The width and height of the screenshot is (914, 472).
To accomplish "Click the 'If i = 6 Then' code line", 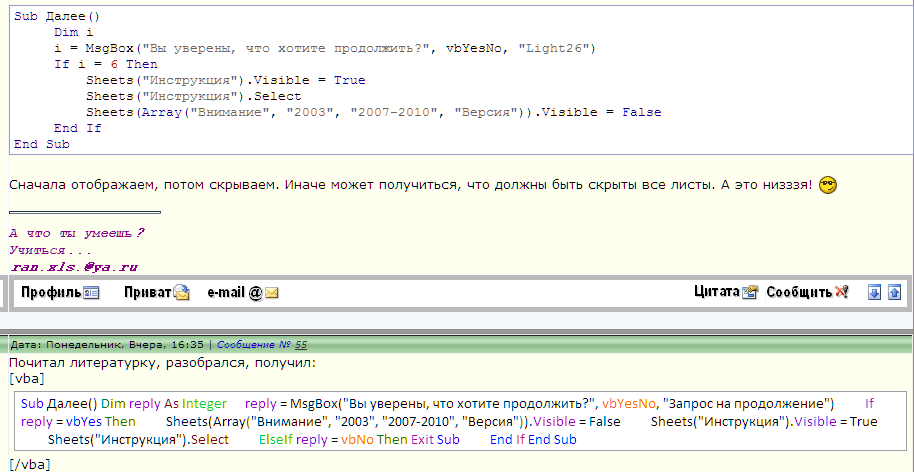I will coord(106,64).
